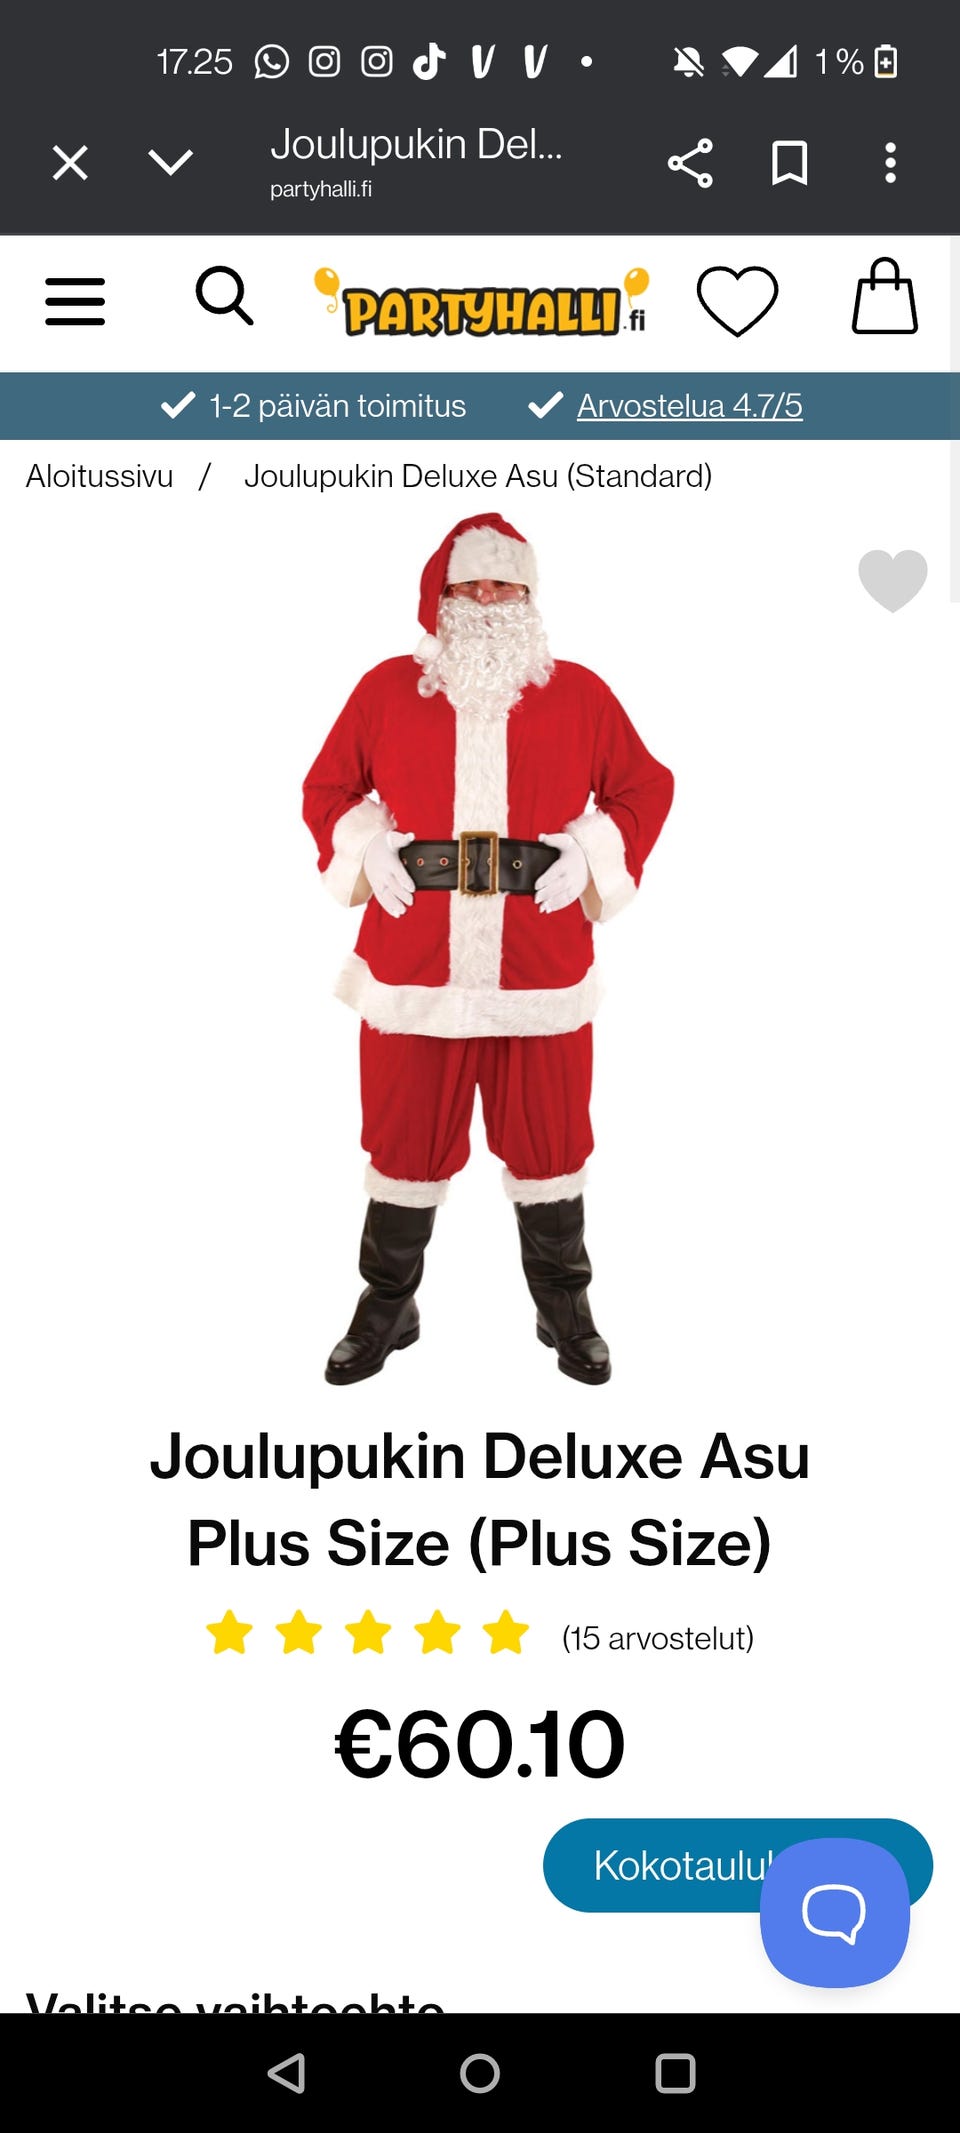The height and width of the screenshot is (2133, 960).
Task: Open the site search magnifier
Action: click(x=224, y=296)
